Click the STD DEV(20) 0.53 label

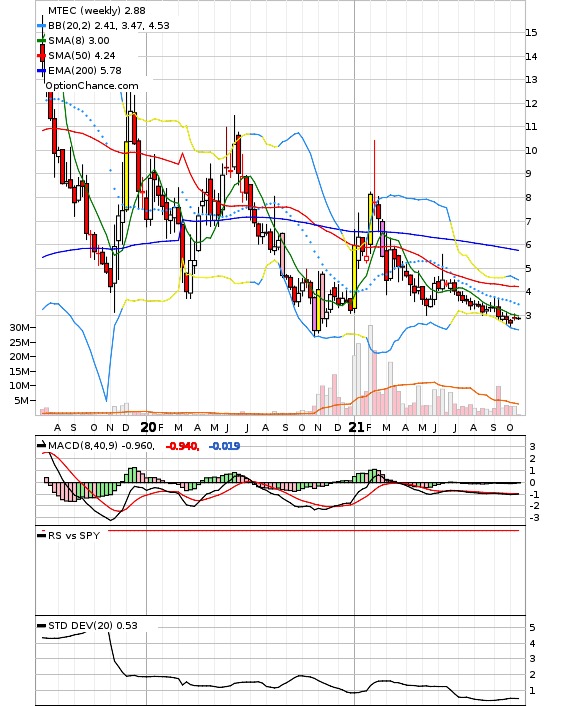tap(93, 625)
